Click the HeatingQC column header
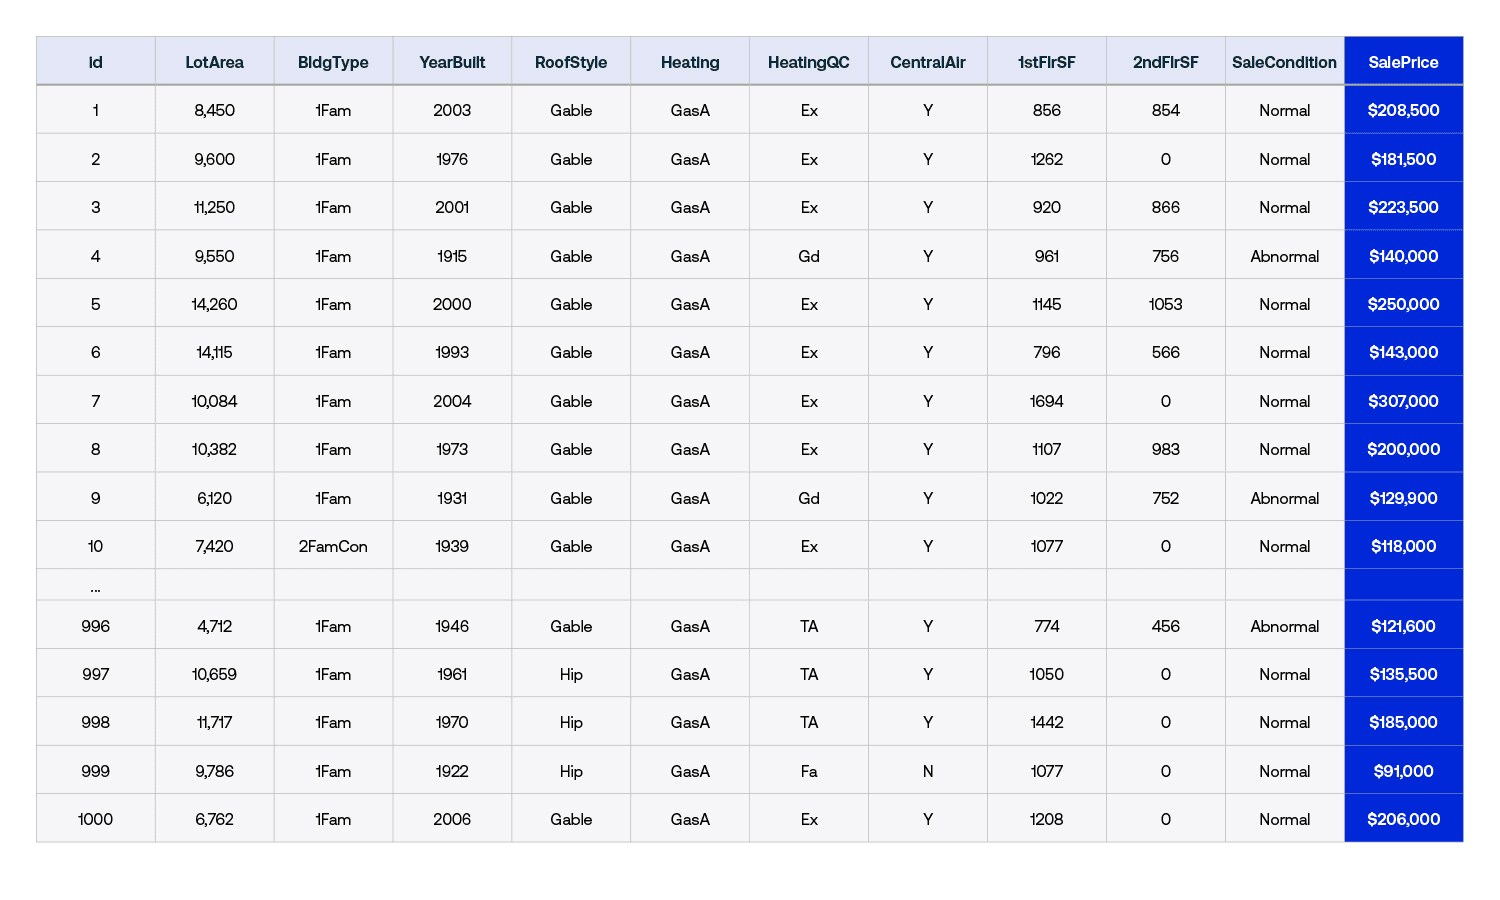The width and height of the screenshot is (1500, 900). click(x=808, y=62)
